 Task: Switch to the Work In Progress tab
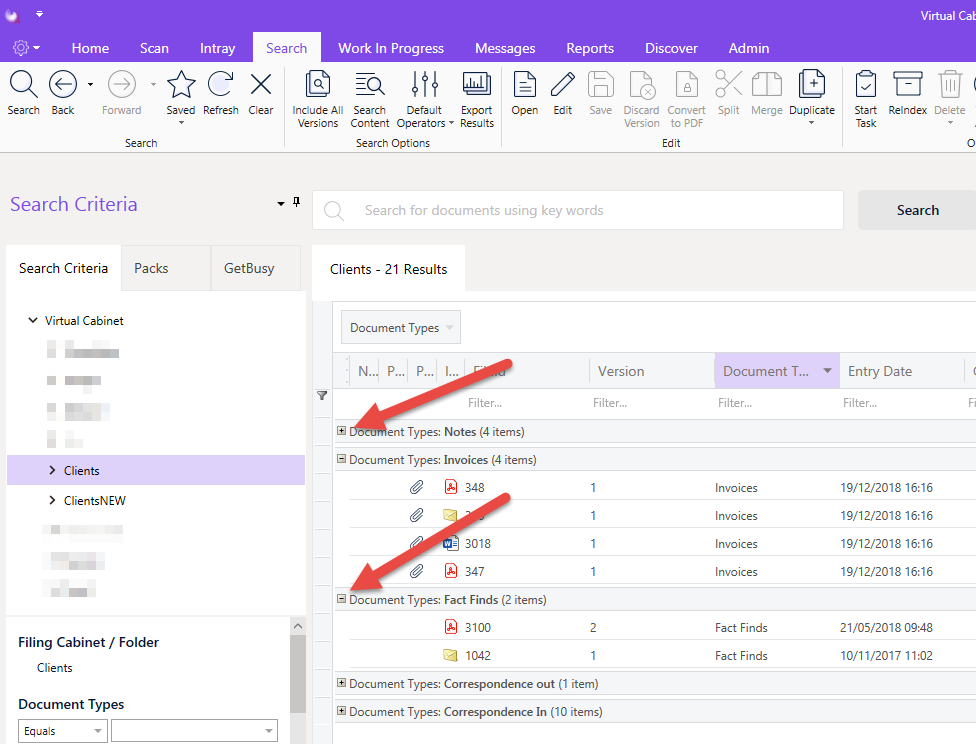391,48
